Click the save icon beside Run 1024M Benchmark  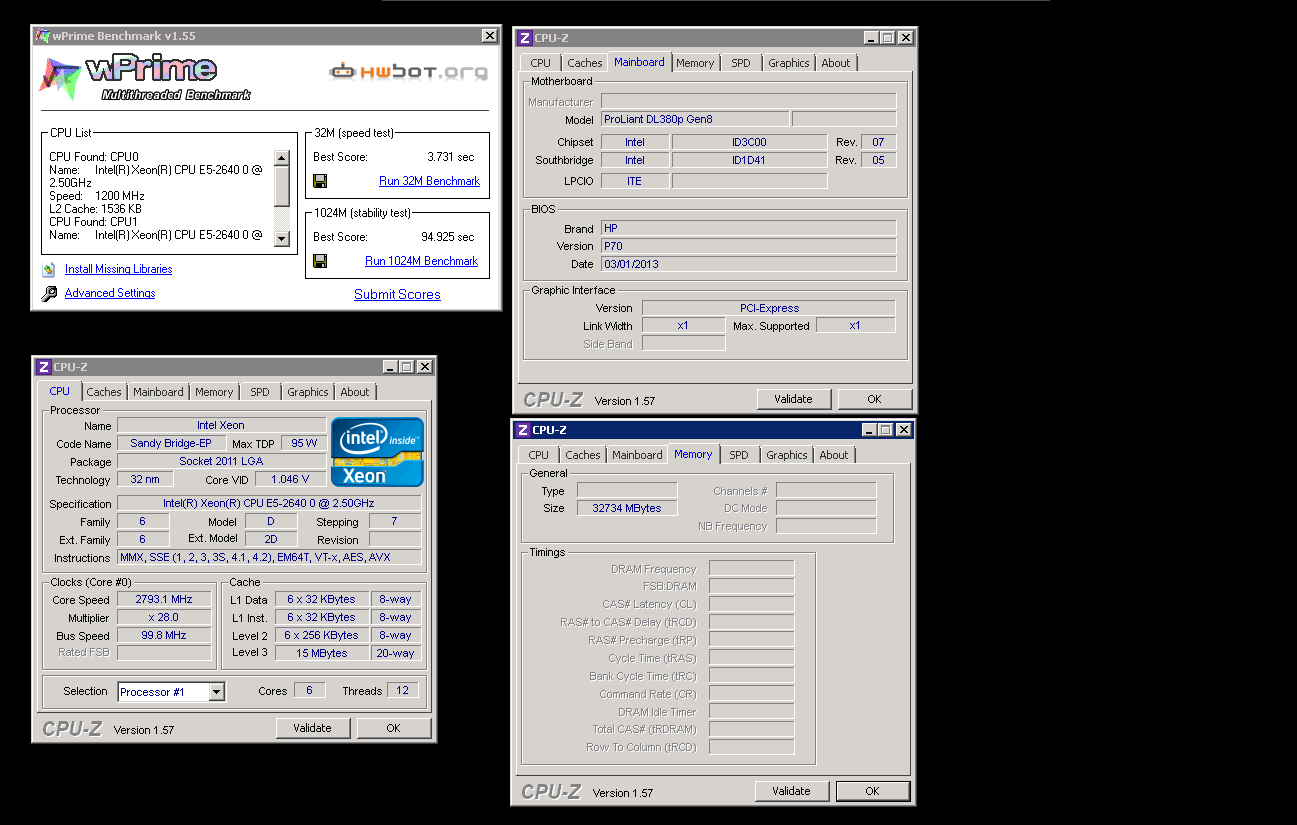tap(320, 261)
